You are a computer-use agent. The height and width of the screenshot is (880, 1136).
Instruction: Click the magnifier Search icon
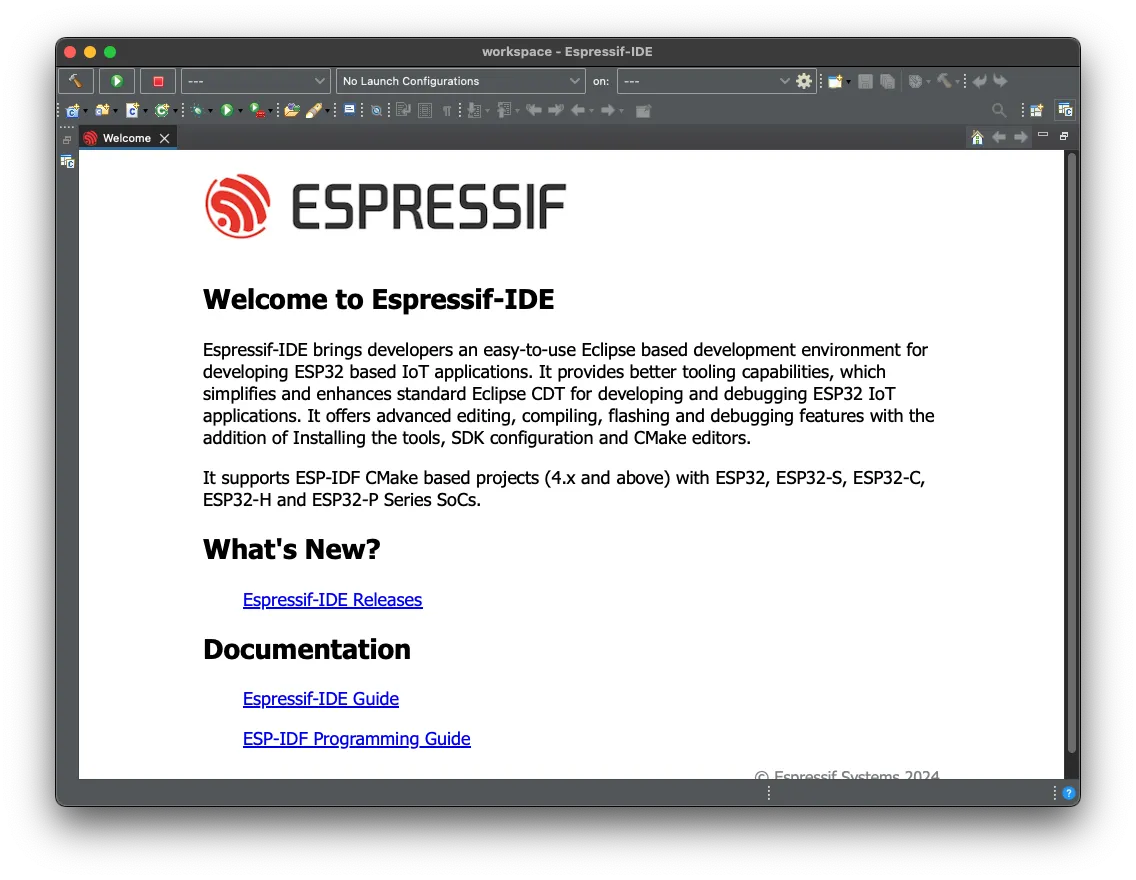point(998,110)
